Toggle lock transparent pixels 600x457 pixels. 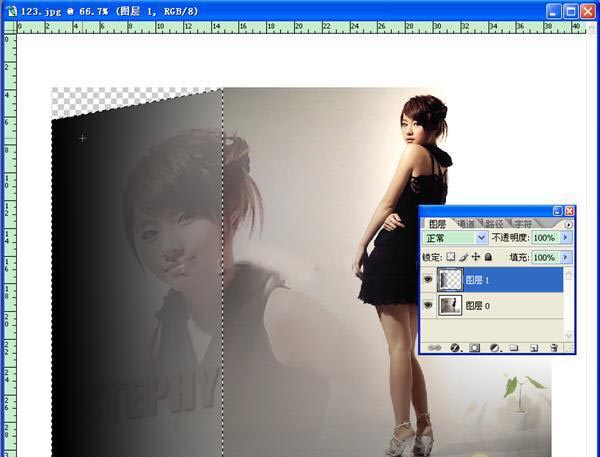[x=451, y=257]
